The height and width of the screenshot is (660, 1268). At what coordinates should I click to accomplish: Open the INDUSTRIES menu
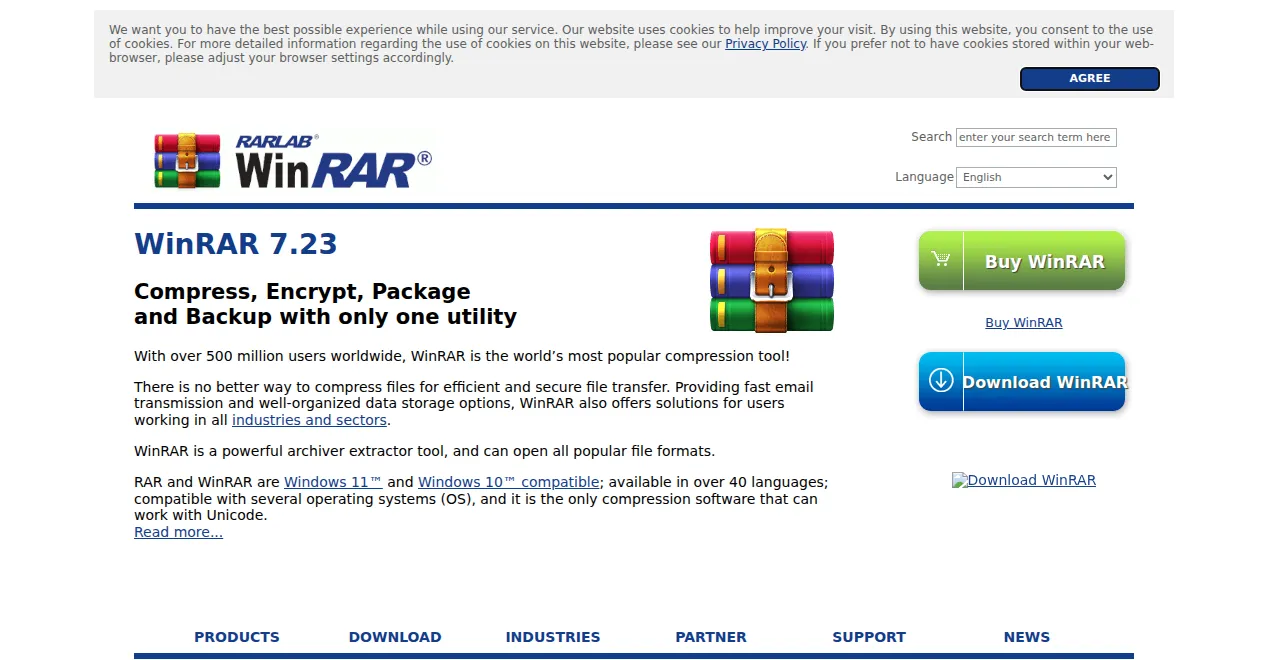point(553,637)
